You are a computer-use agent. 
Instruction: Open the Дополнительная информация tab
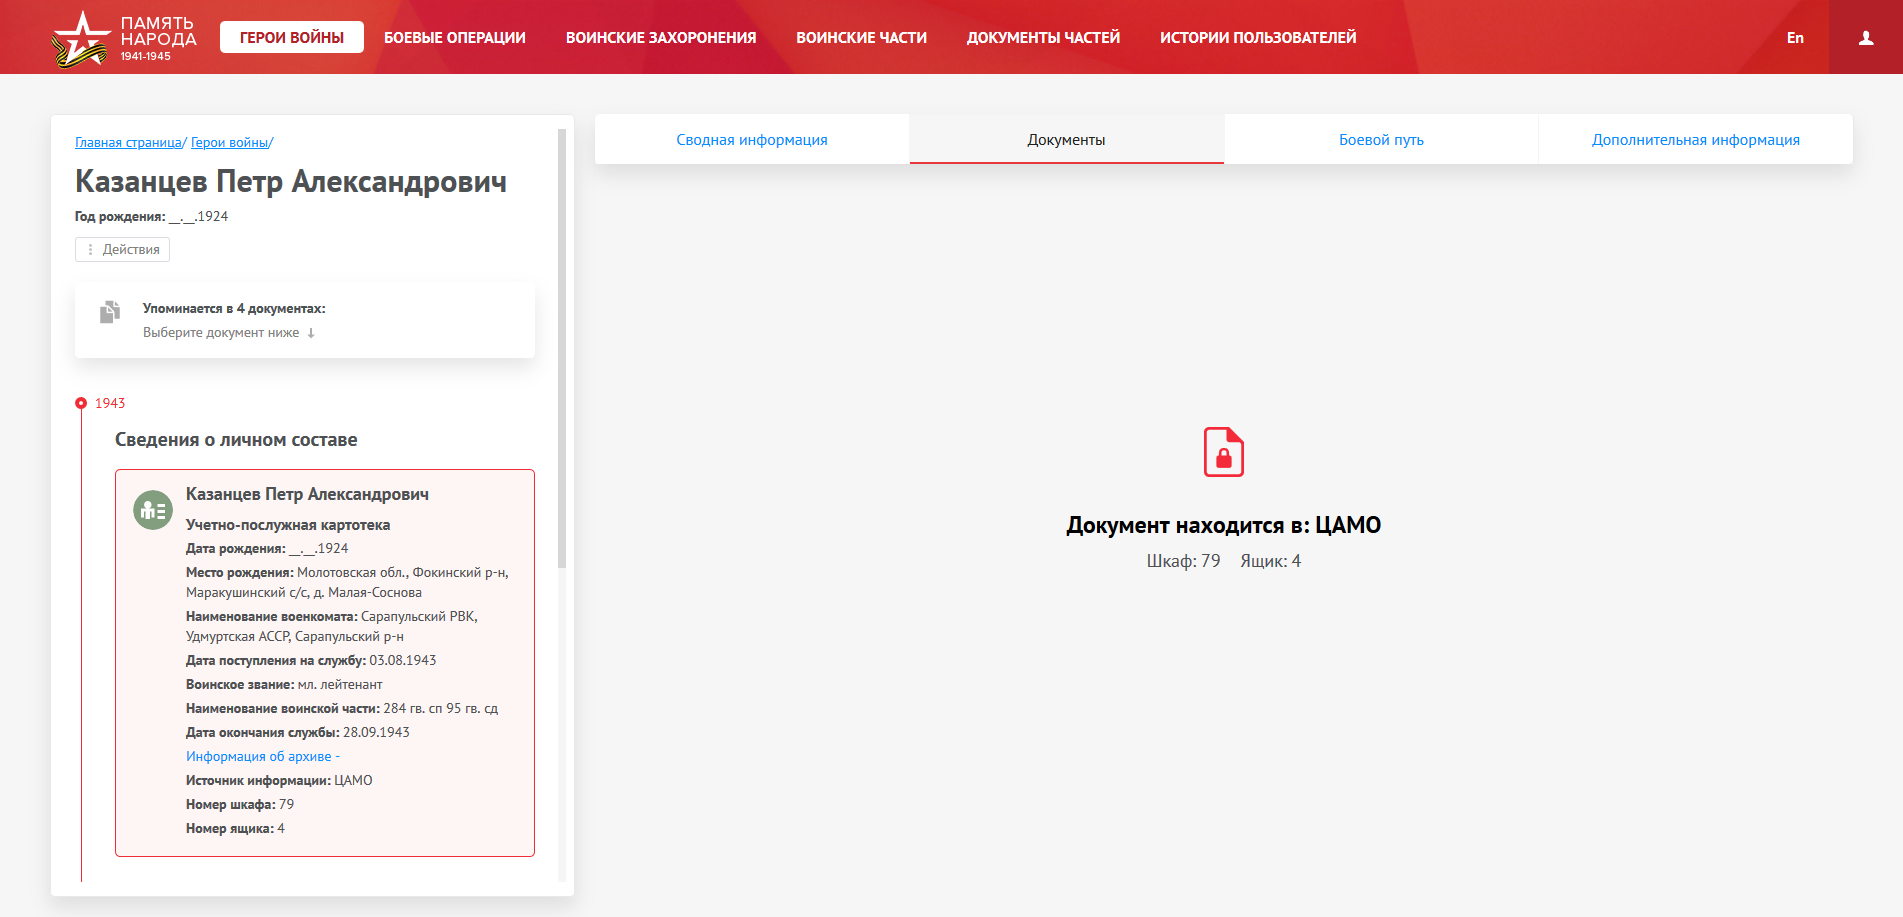point(1695,140)
